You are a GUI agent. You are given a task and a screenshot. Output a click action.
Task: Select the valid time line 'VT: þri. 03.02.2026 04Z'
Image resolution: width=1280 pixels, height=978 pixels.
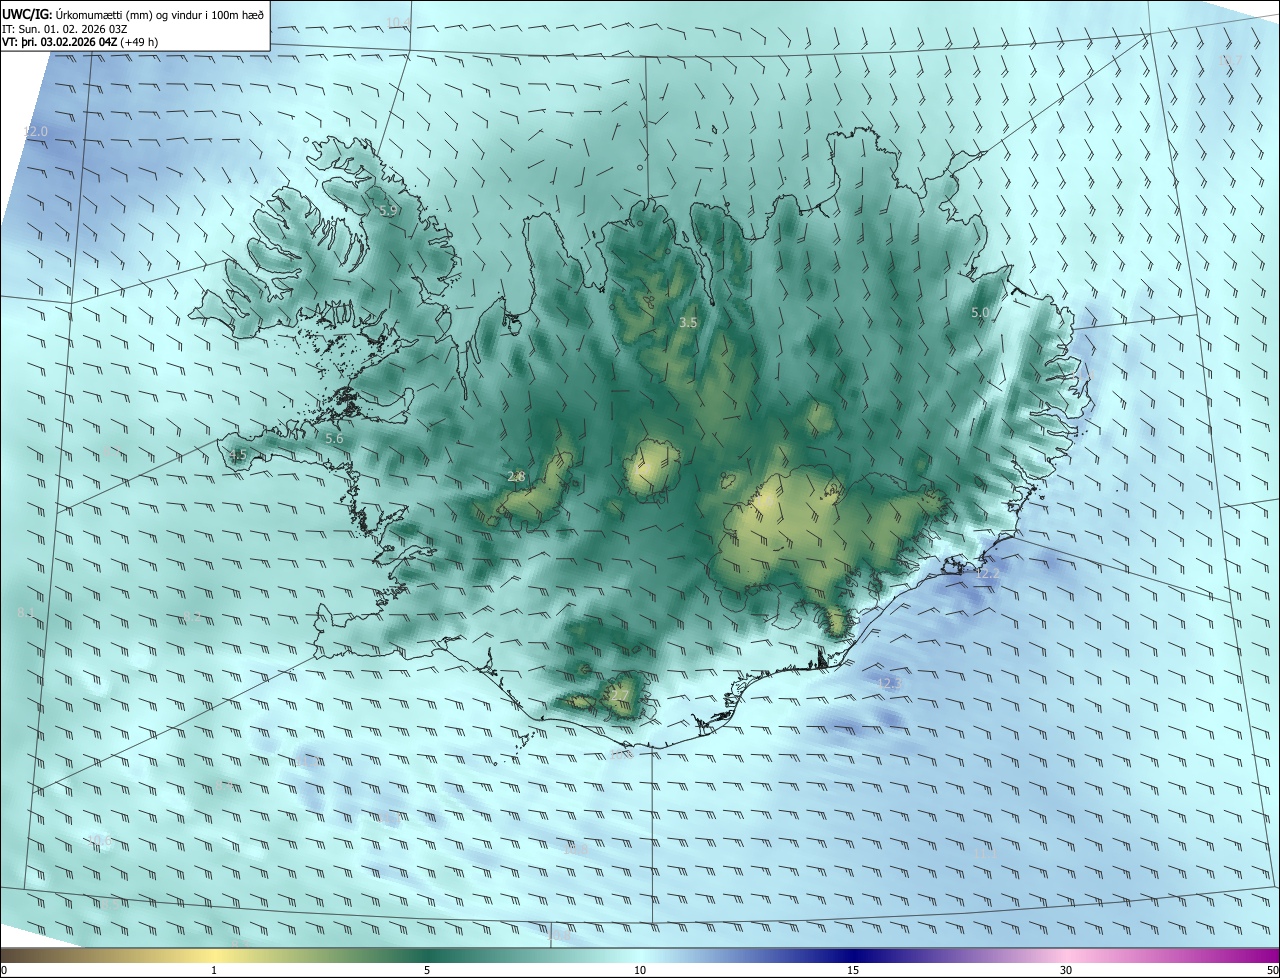pyautogui.click(x=60, y=42)
